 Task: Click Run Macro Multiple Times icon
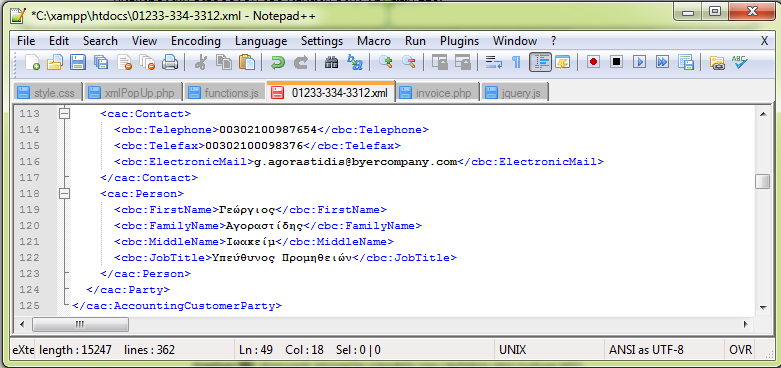pyautogui.click(x=662, y=62)
